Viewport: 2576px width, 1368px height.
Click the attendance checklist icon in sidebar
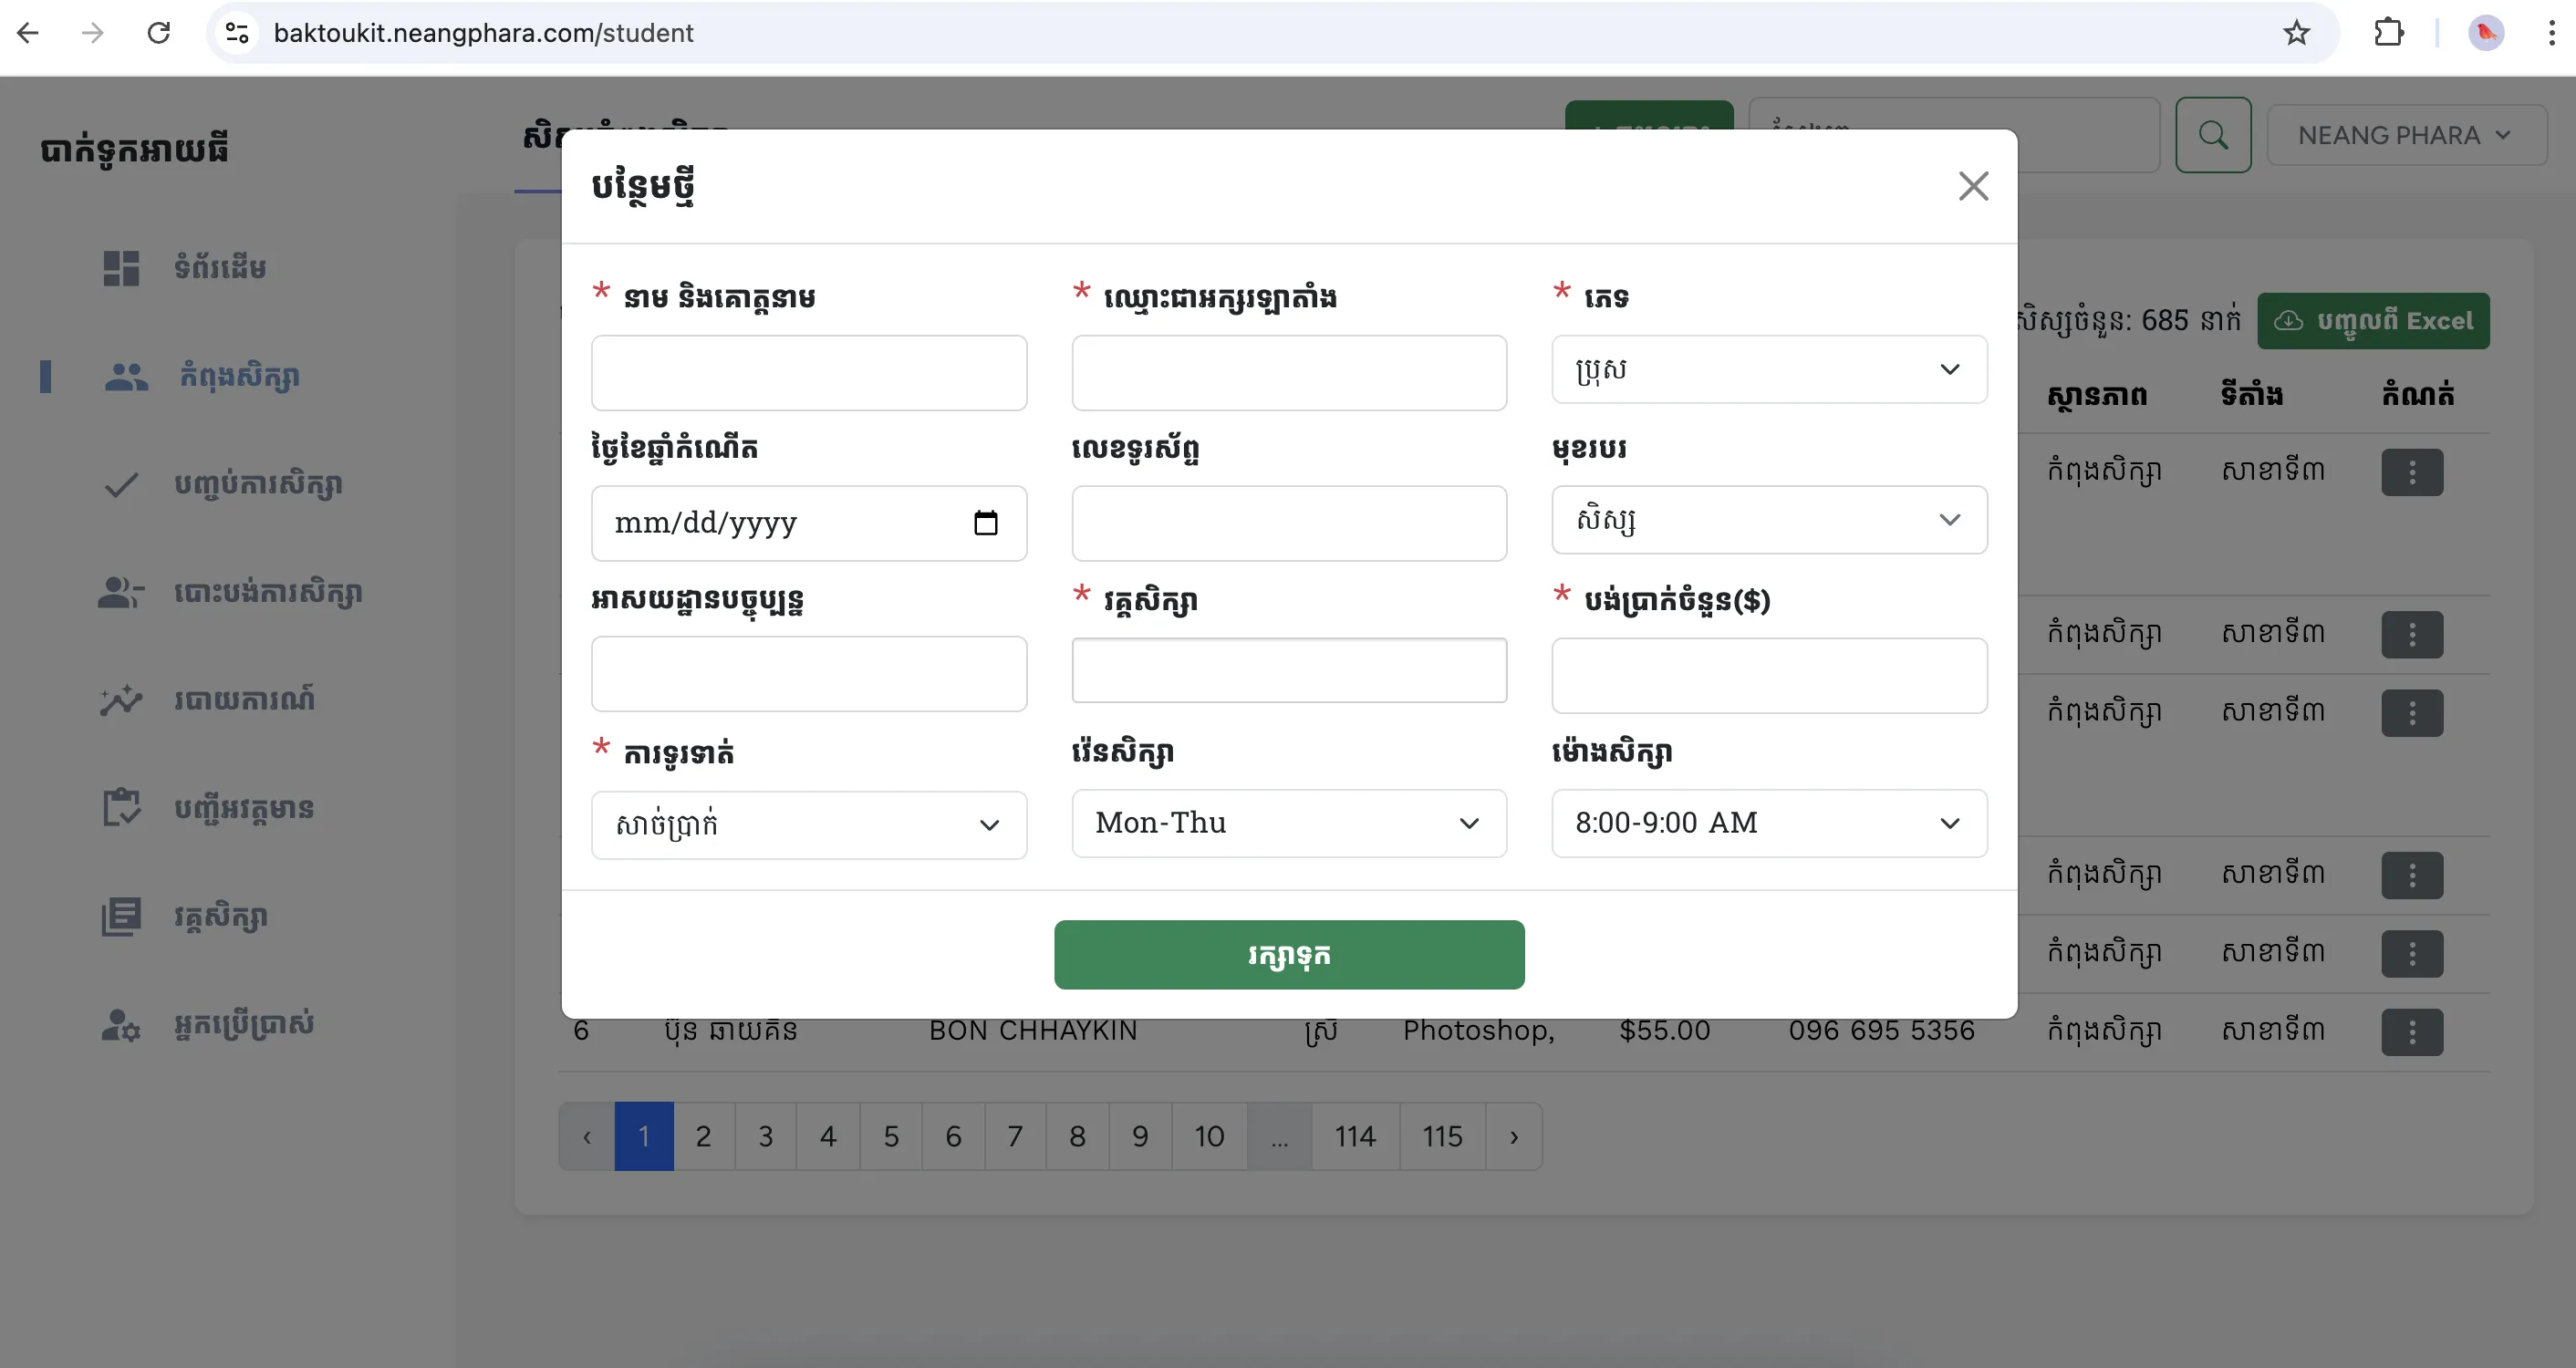[121, 808]
